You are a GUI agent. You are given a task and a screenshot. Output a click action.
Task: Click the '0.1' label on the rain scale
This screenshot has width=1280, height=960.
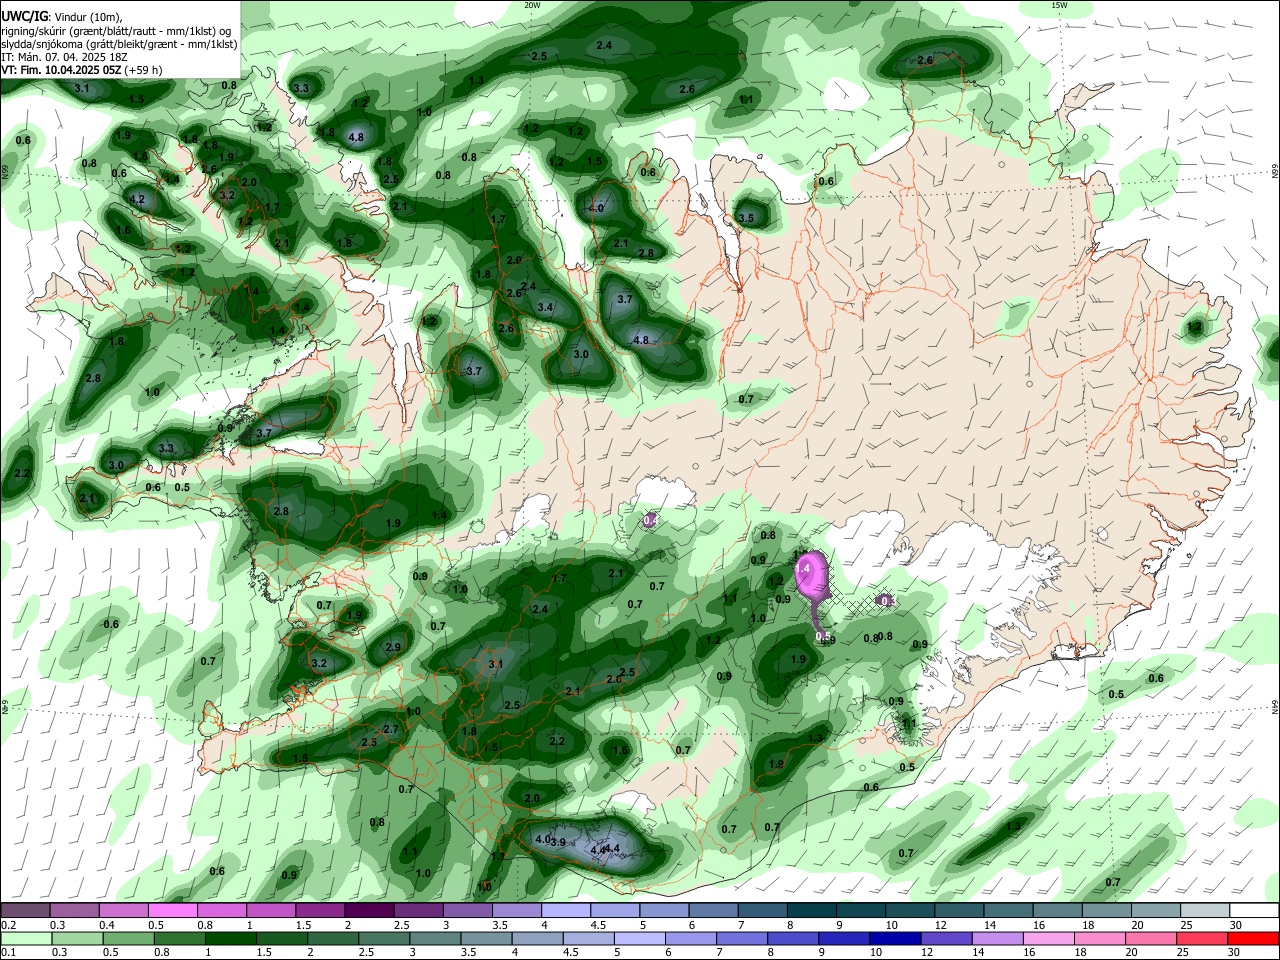click(8, 952)
